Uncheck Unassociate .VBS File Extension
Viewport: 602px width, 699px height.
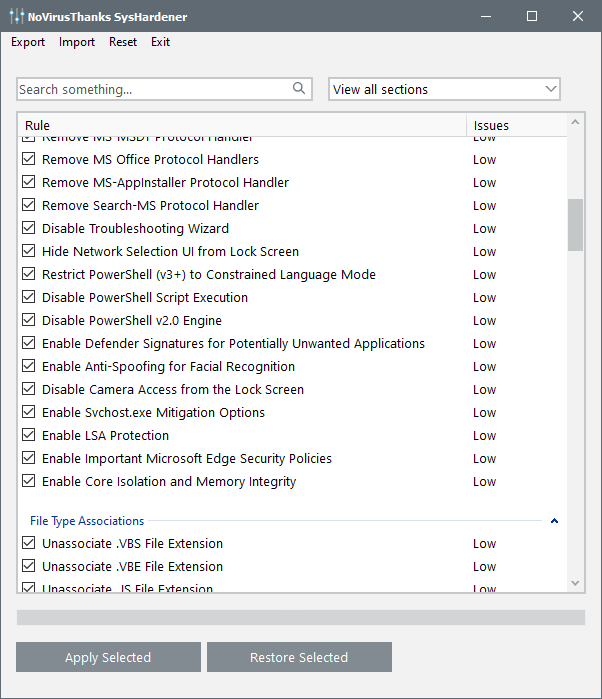tap(28, 544)
